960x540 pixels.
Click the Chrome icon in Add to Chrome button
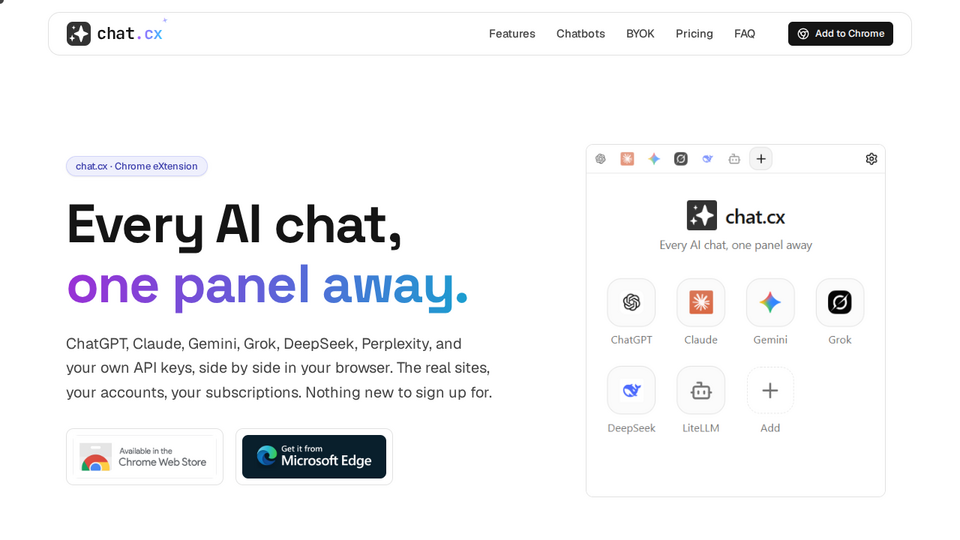tap(803, 34)
